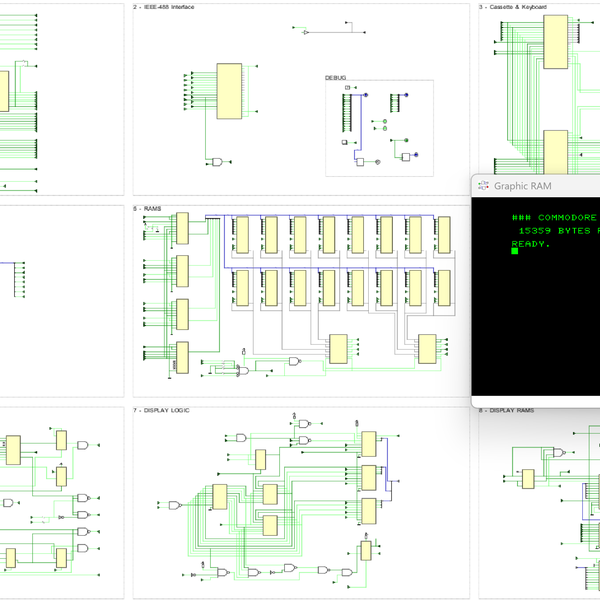
Task: Click the buffer triangle in the IEEE-488 sheet
Action: coord(306,33)
